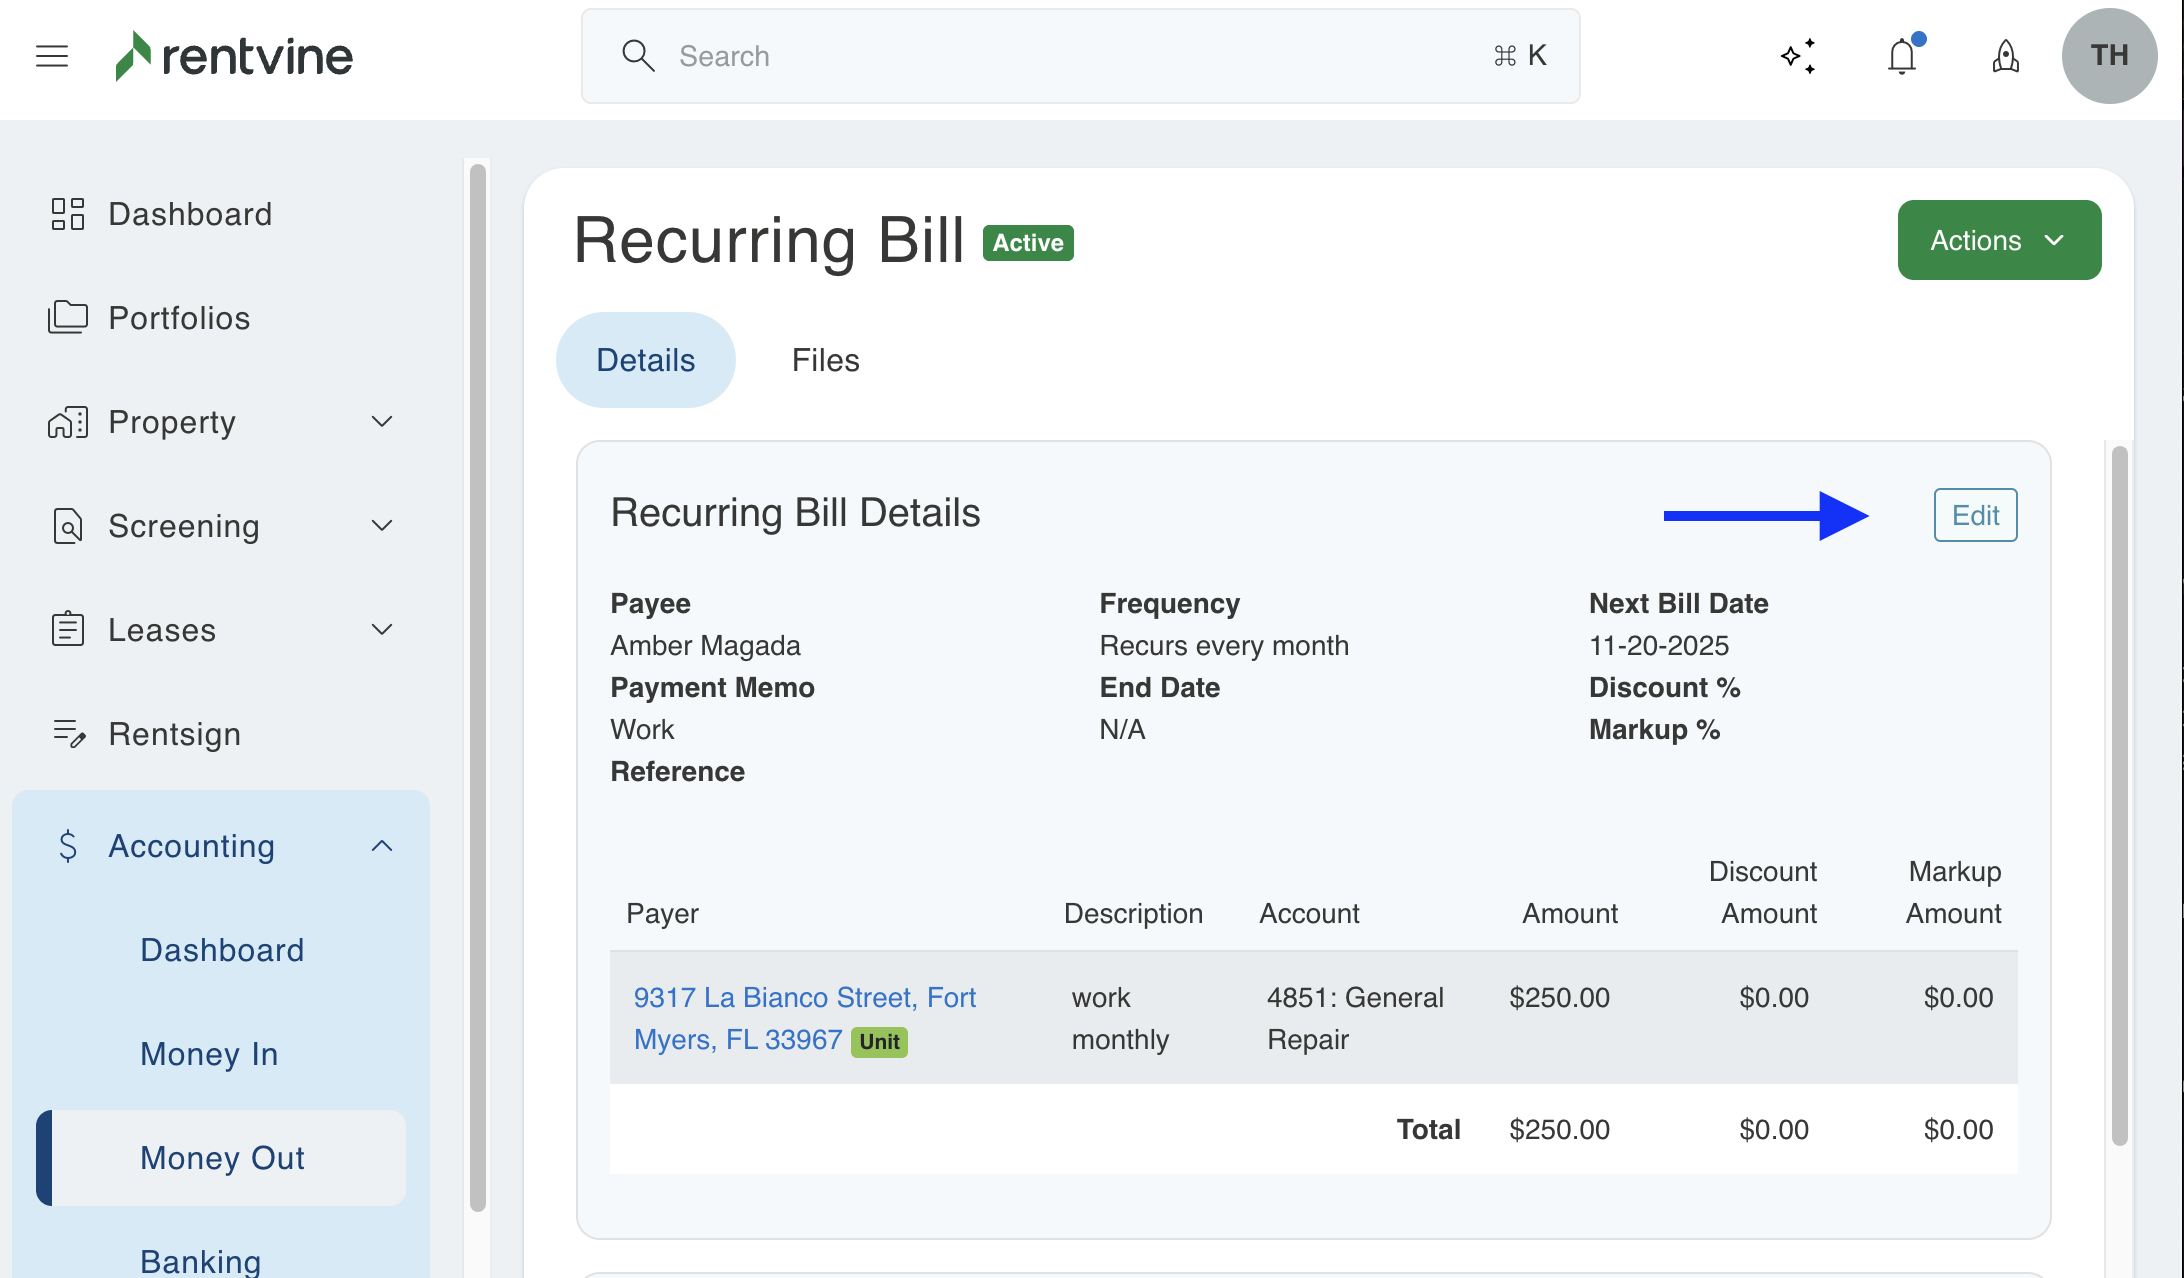Click the Rentvine logo
The width and height of the screenshot is (2184, 1278).
tap(234, 56)
